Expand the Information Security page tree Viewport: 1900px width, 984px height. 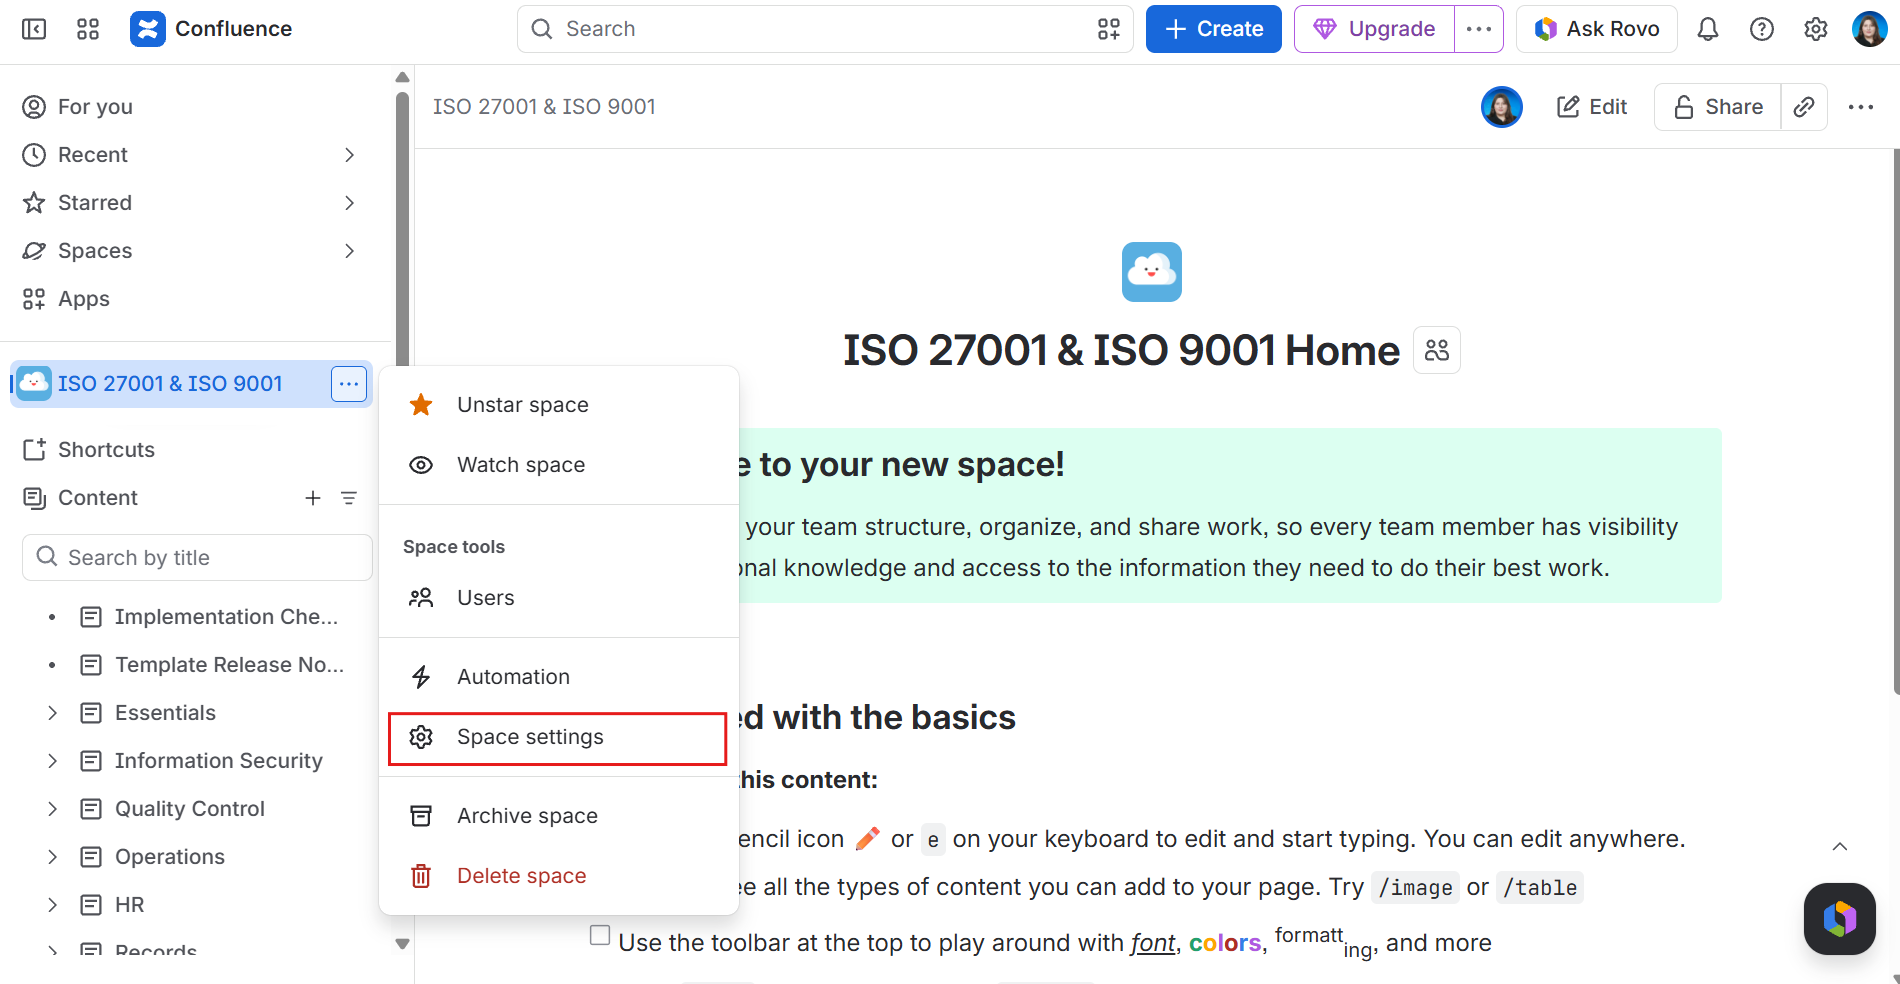pos(52,761)
